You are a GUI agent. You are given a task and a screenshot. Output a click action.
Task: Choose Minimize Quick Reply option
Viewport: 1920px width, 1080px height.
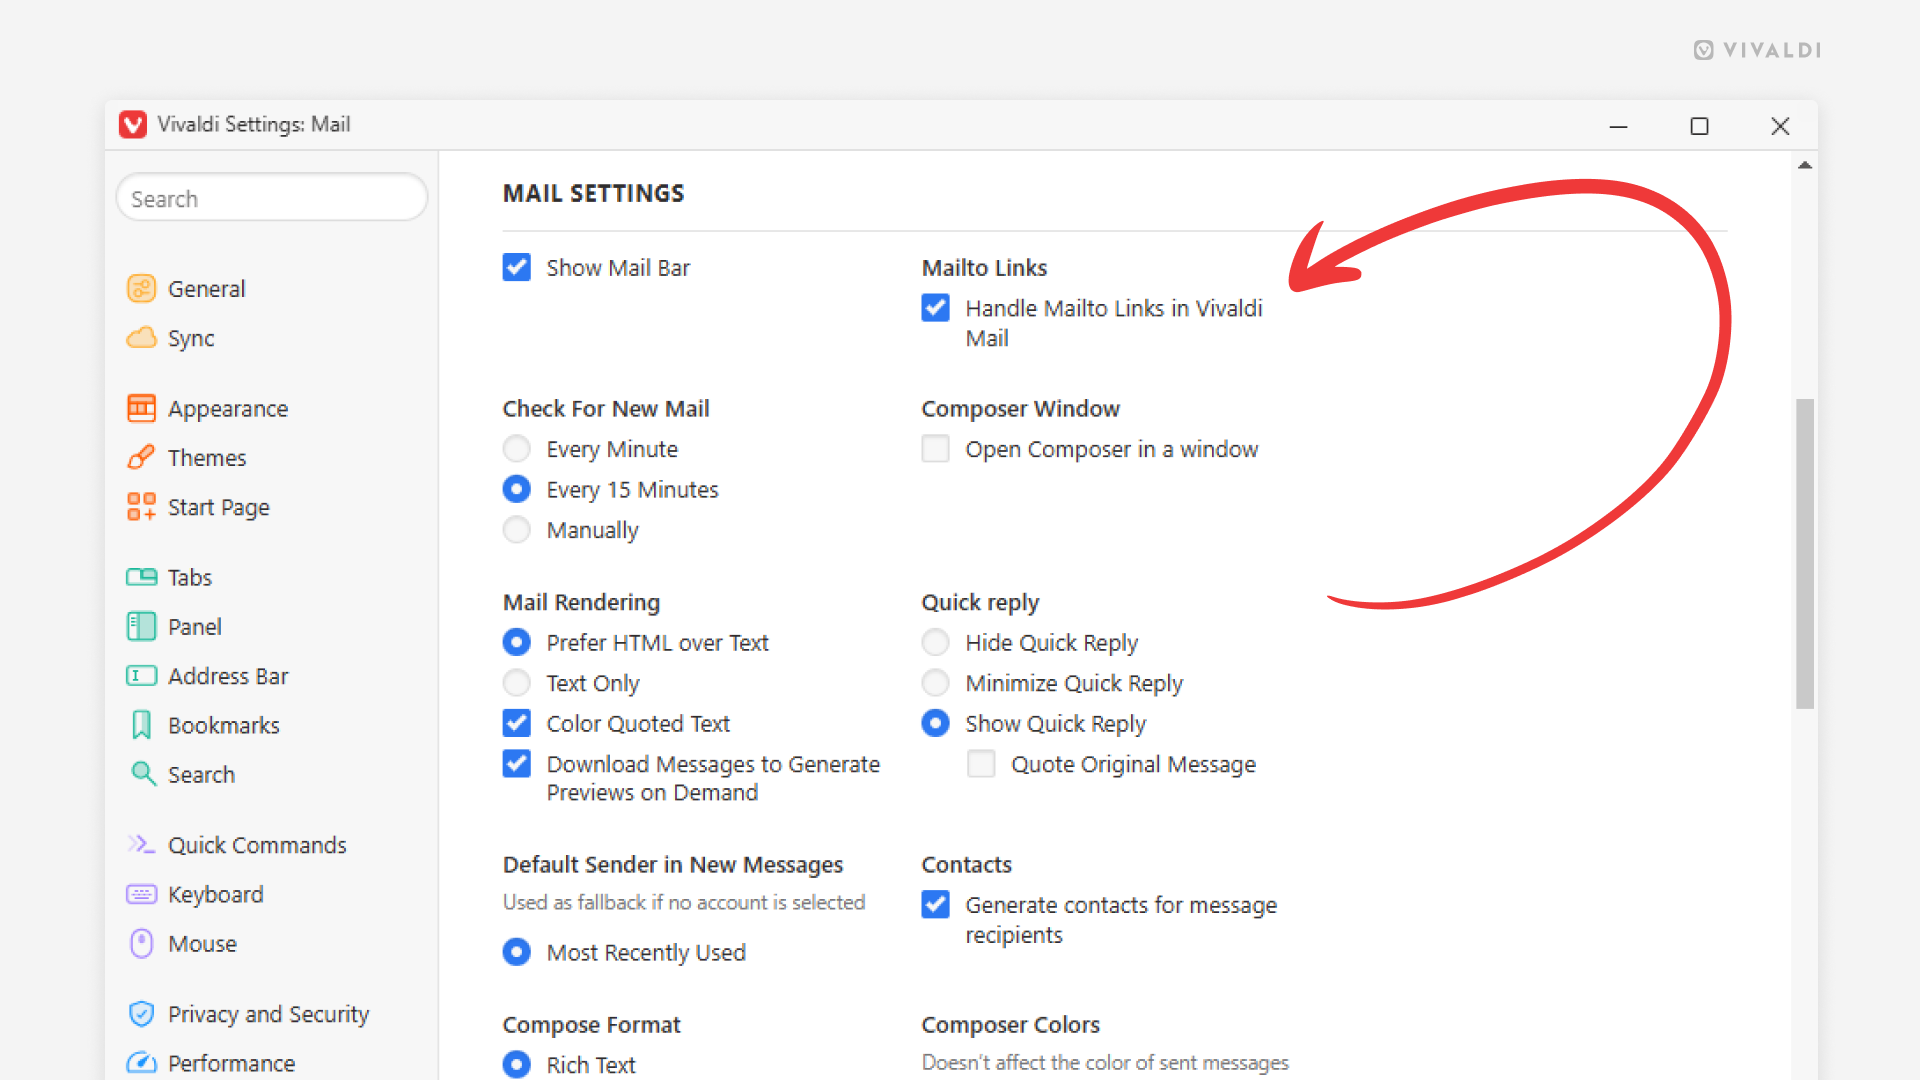point(935,682)
